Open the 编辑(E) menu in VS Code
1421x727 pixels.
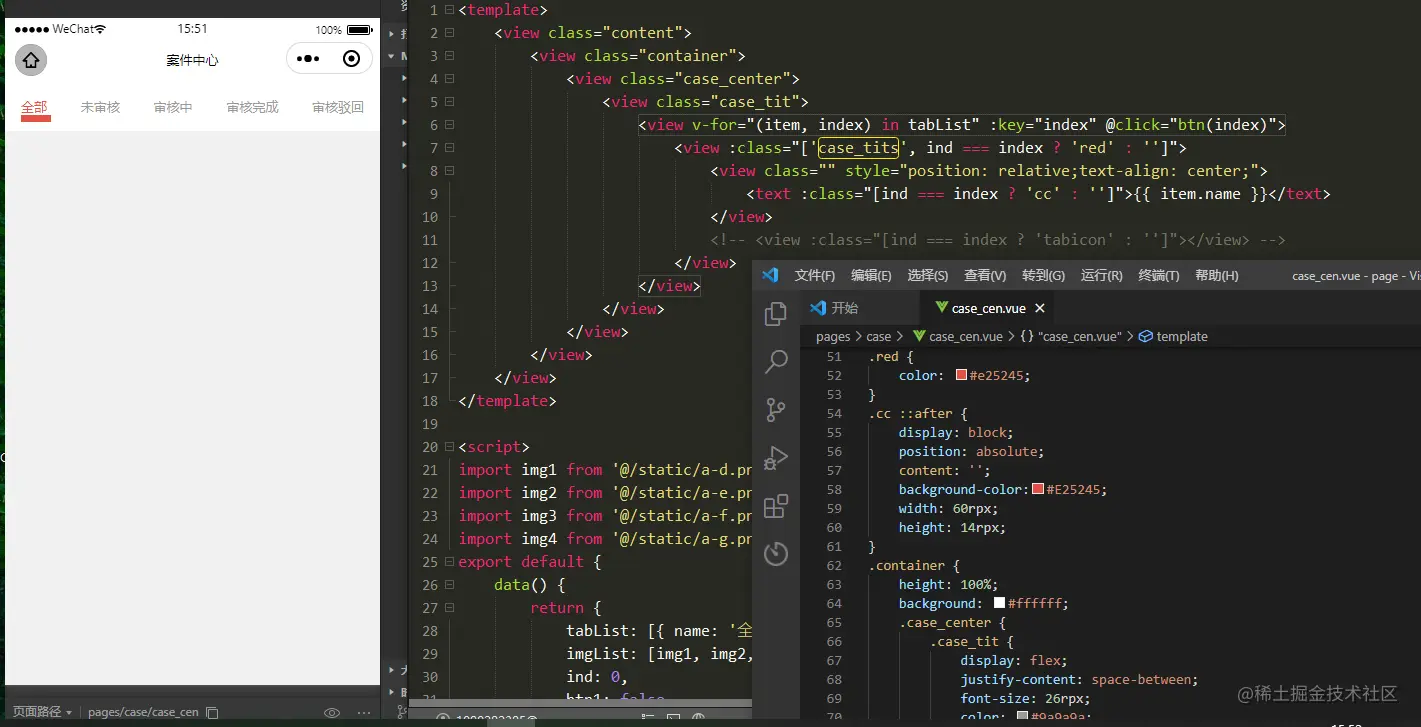click(871, 275)
